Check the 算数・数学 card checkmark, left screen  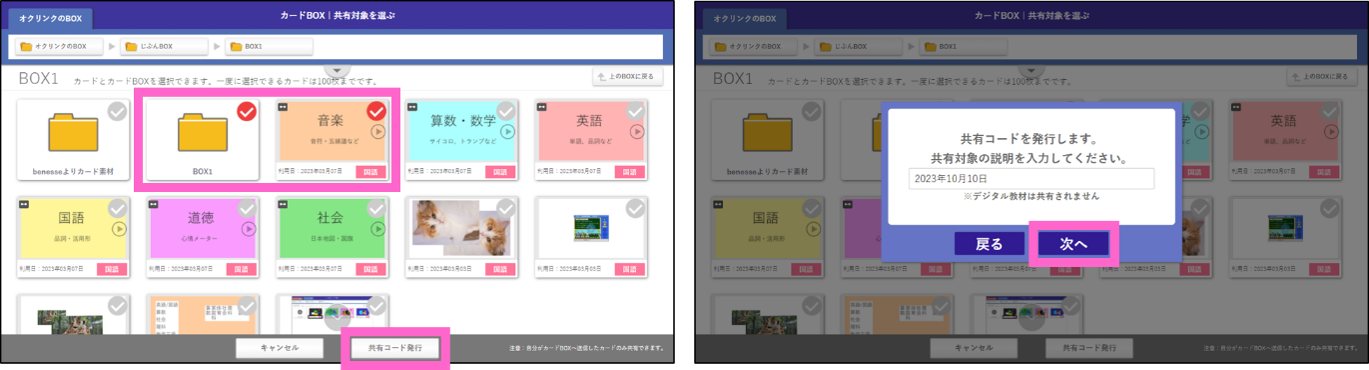click(x=506, y=111)
